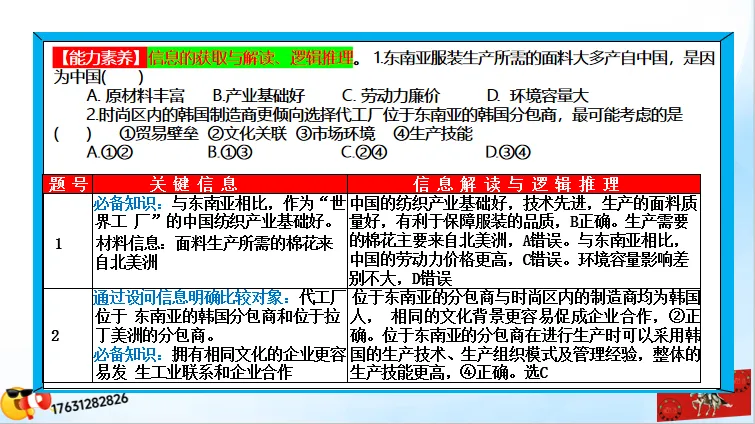Choose answer option C. 劳动力廉价
Viewport: 755px width, 424px height.
pos(391,96)
